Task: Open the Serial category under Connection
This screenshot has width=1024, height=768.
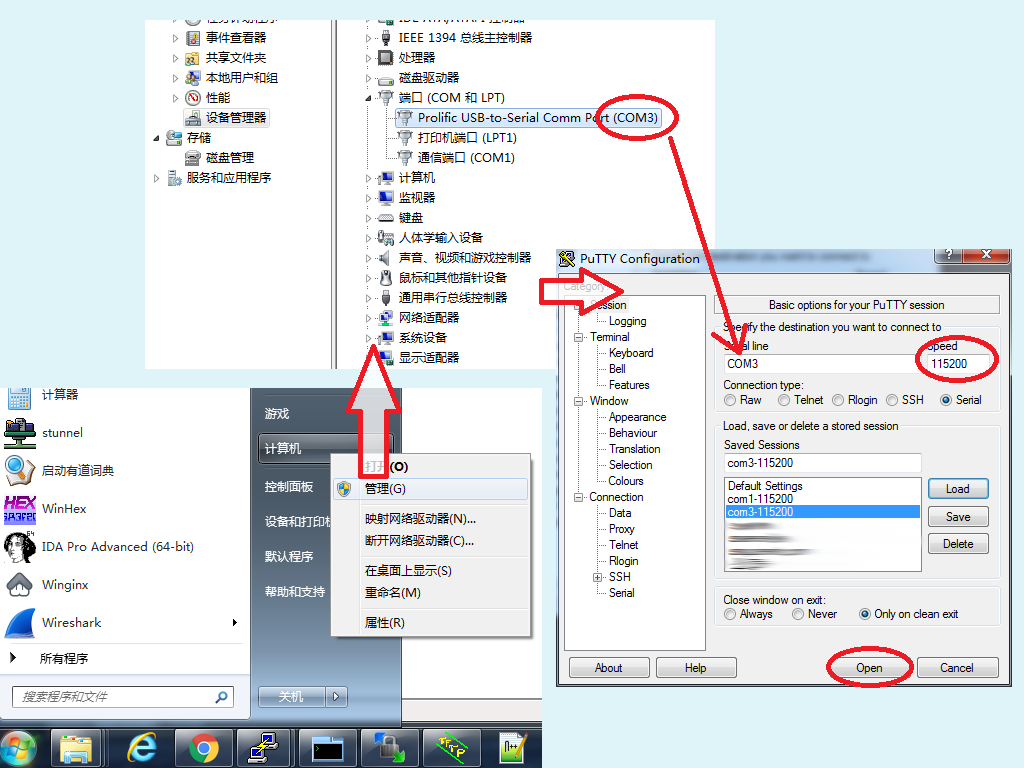Action: click(621, 593)
